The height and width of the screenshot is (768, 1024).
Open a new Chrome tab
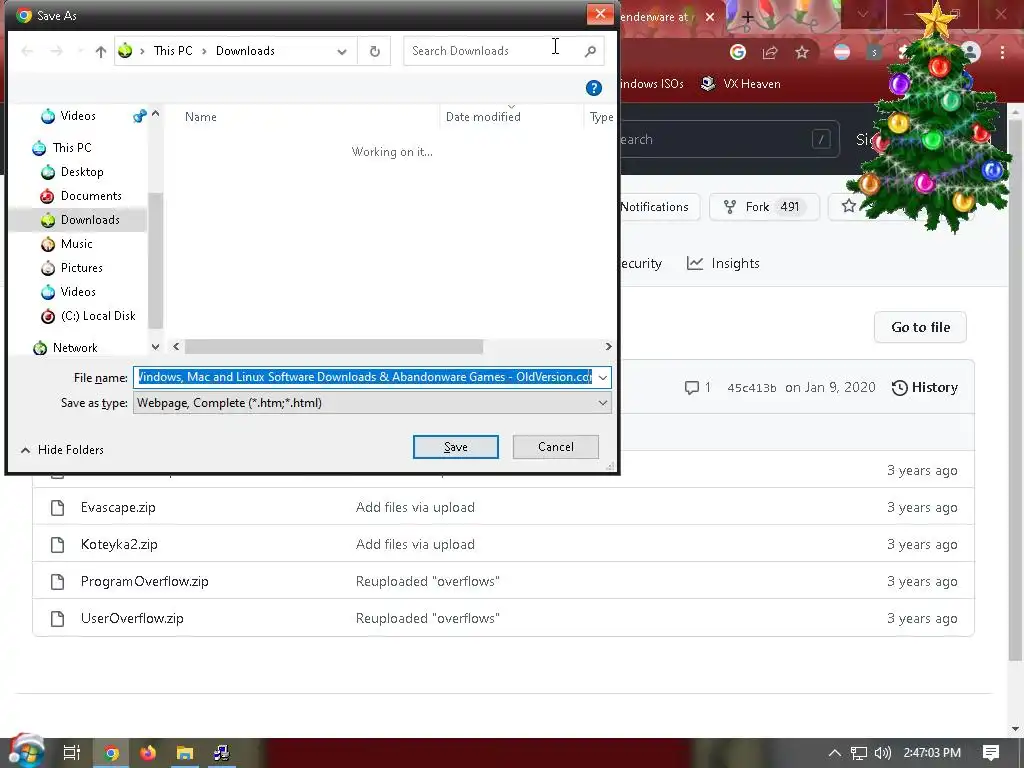[x=748, y=18]
